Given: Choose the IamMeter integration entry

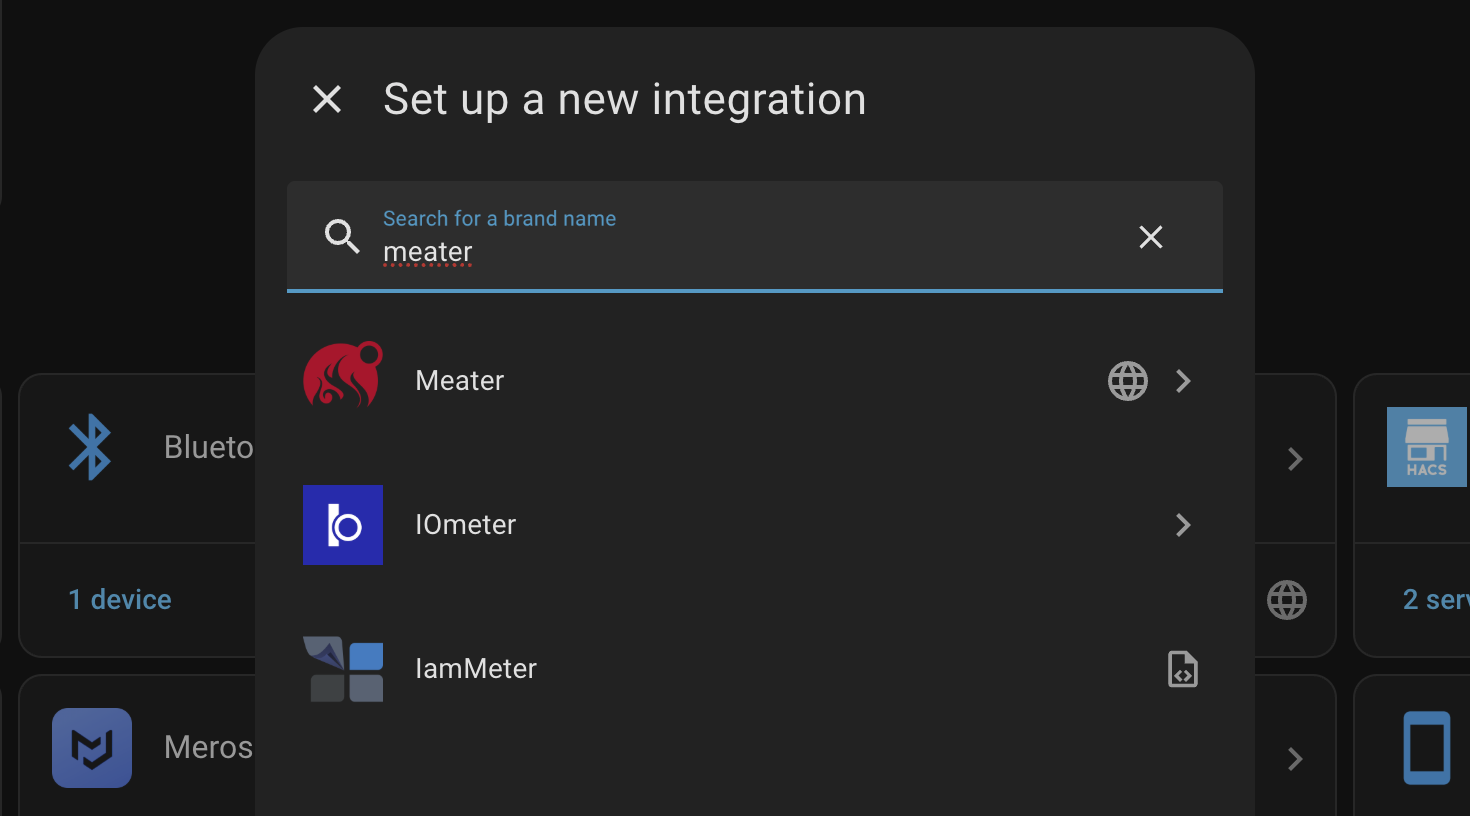Looking at the screenshot, I should (755, 669).
